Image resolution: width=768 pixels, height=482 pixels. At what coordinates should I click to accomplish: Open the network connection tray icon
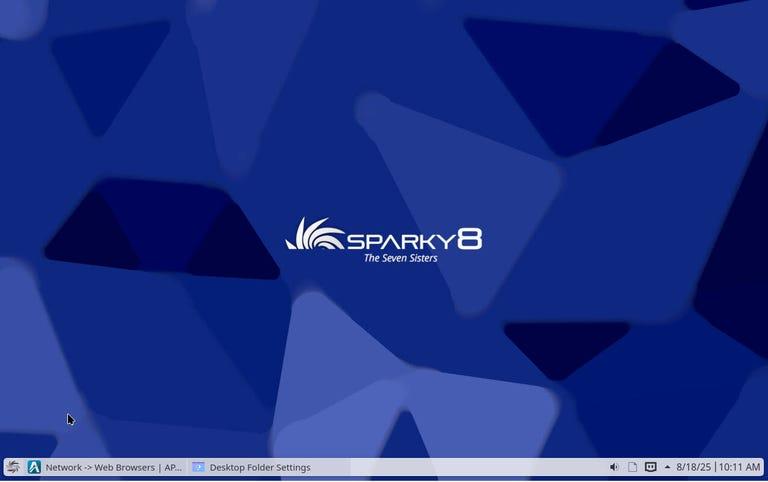[650, 467]
